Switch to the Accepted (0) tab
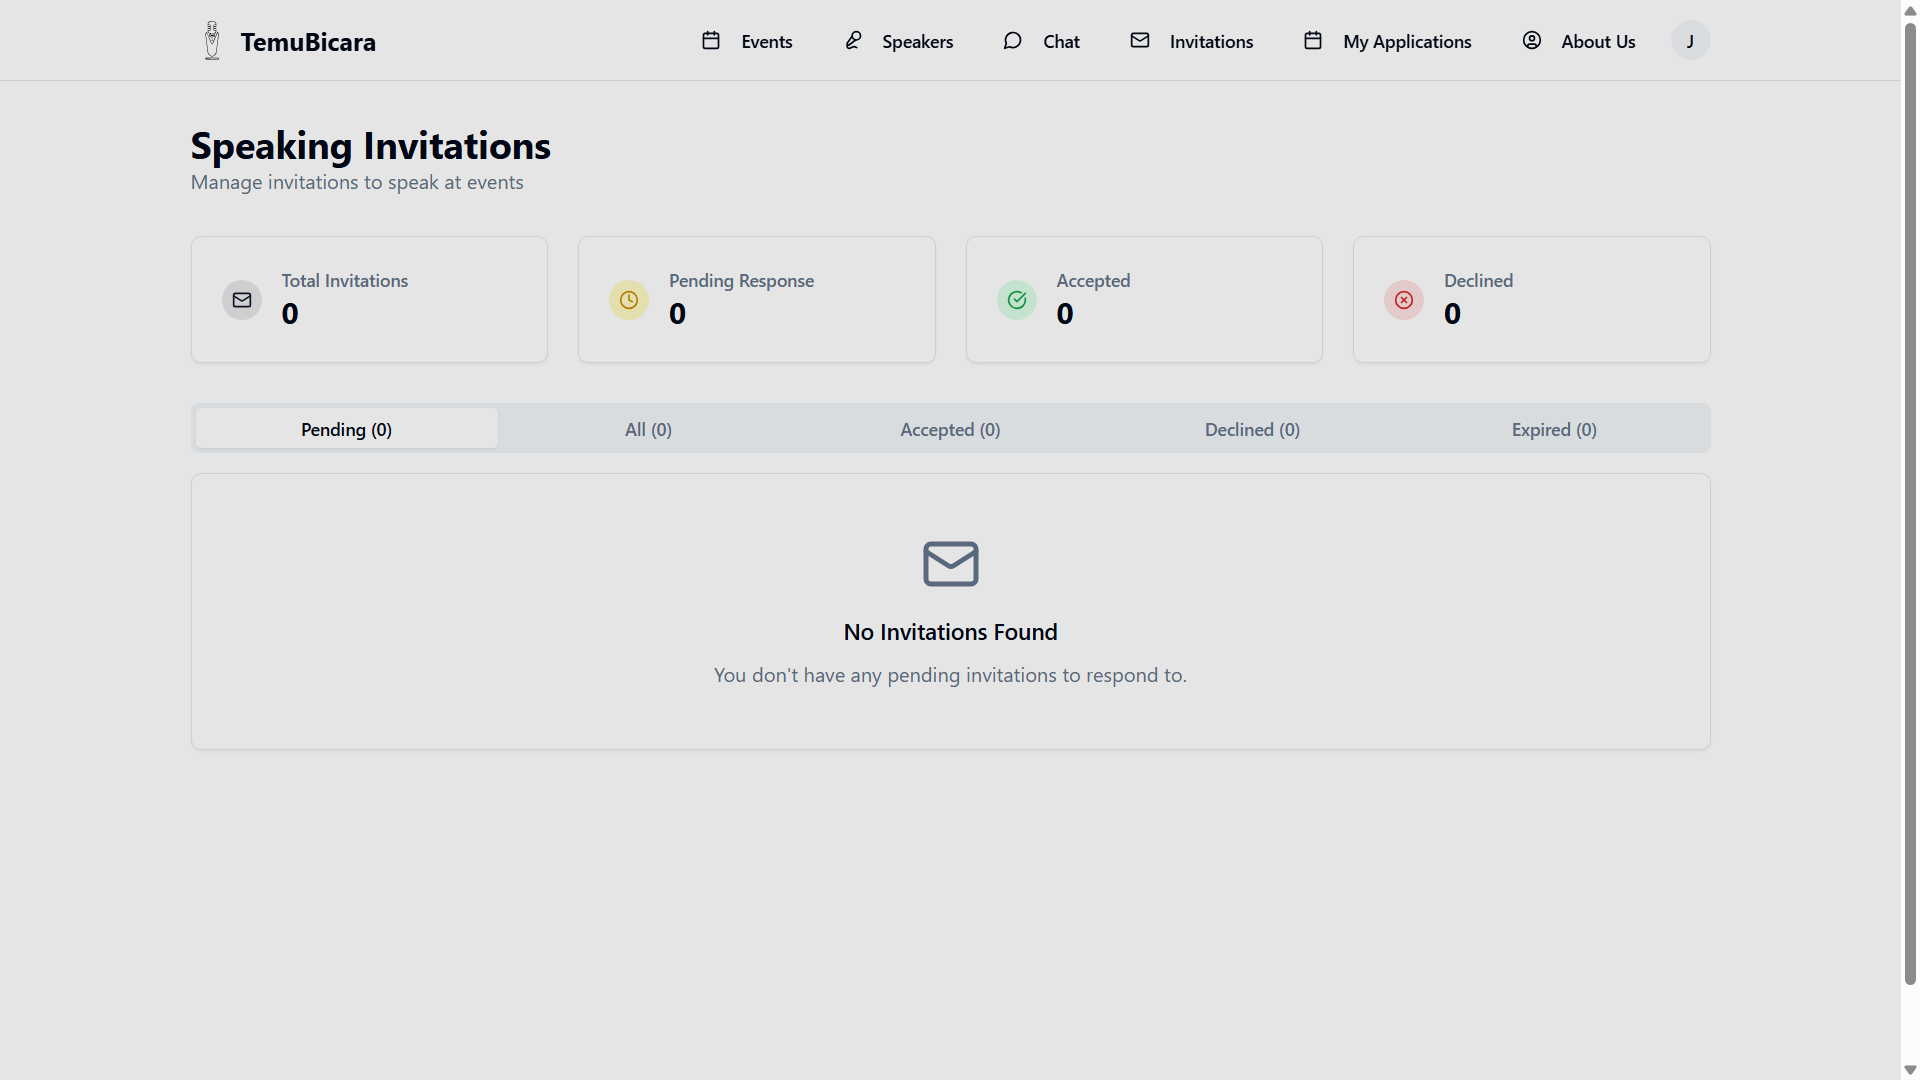 click(x=950, y=429)
